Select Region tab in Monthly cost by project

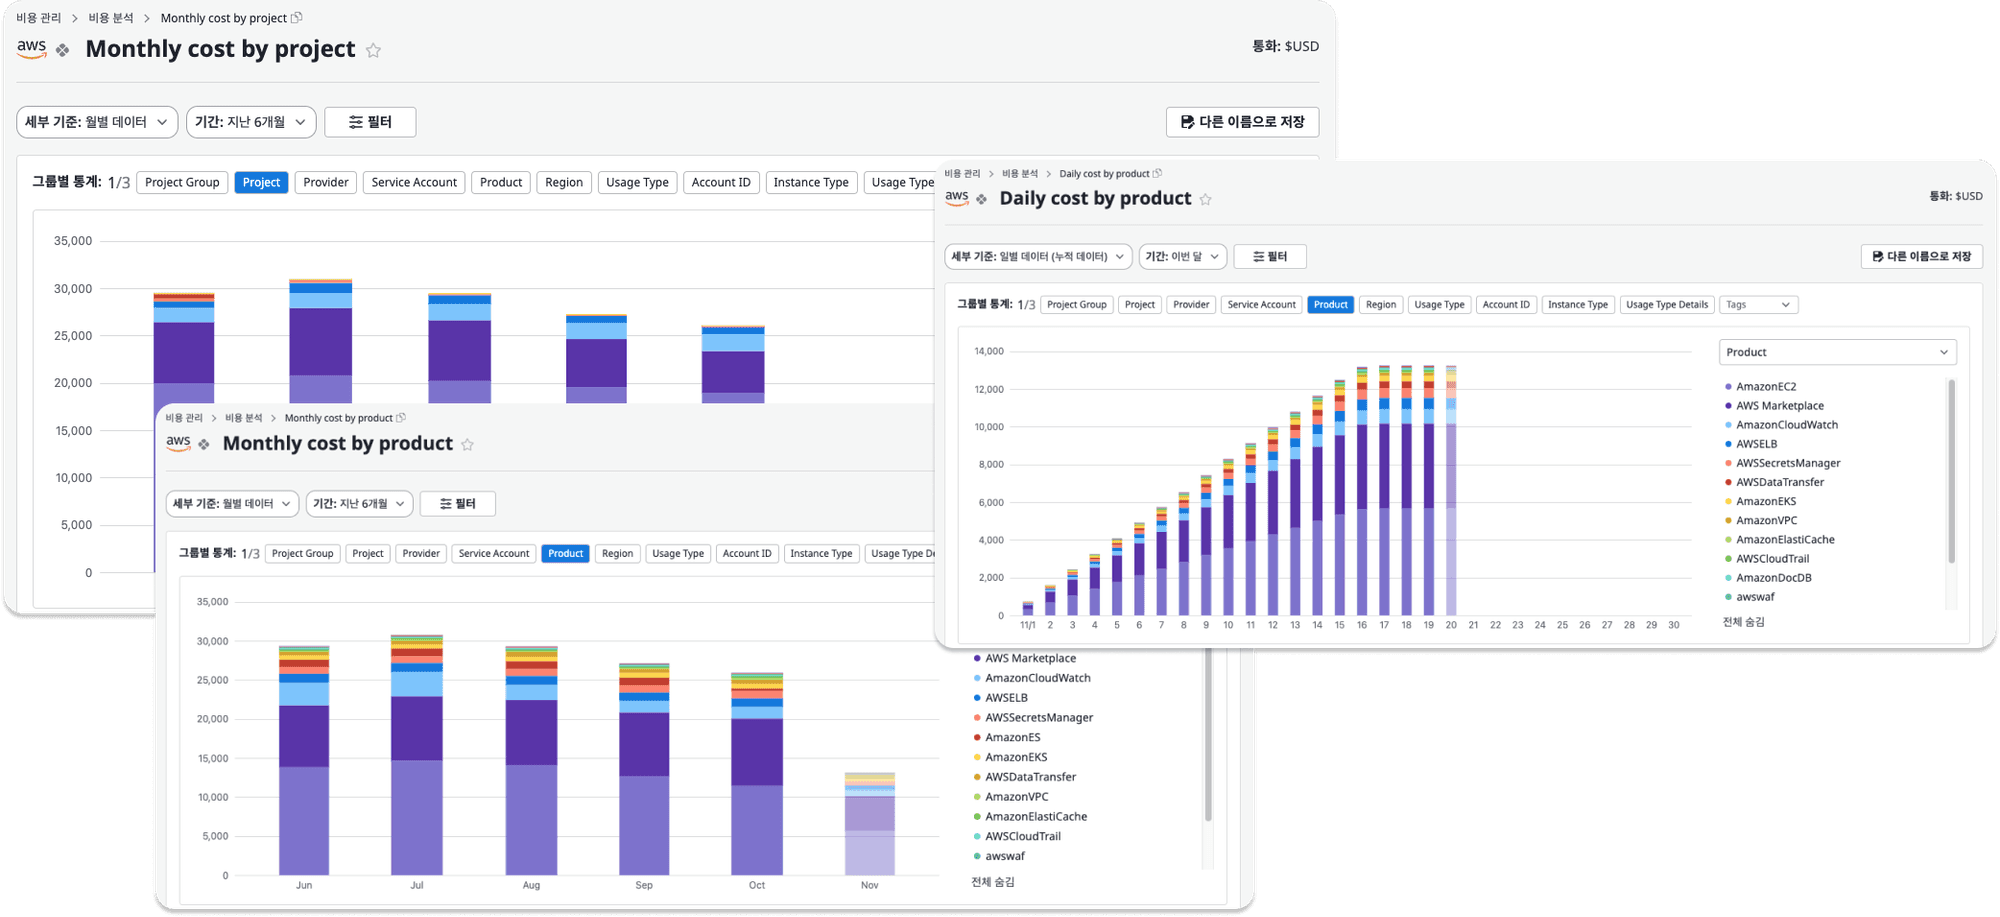click(x=564, y=183)
